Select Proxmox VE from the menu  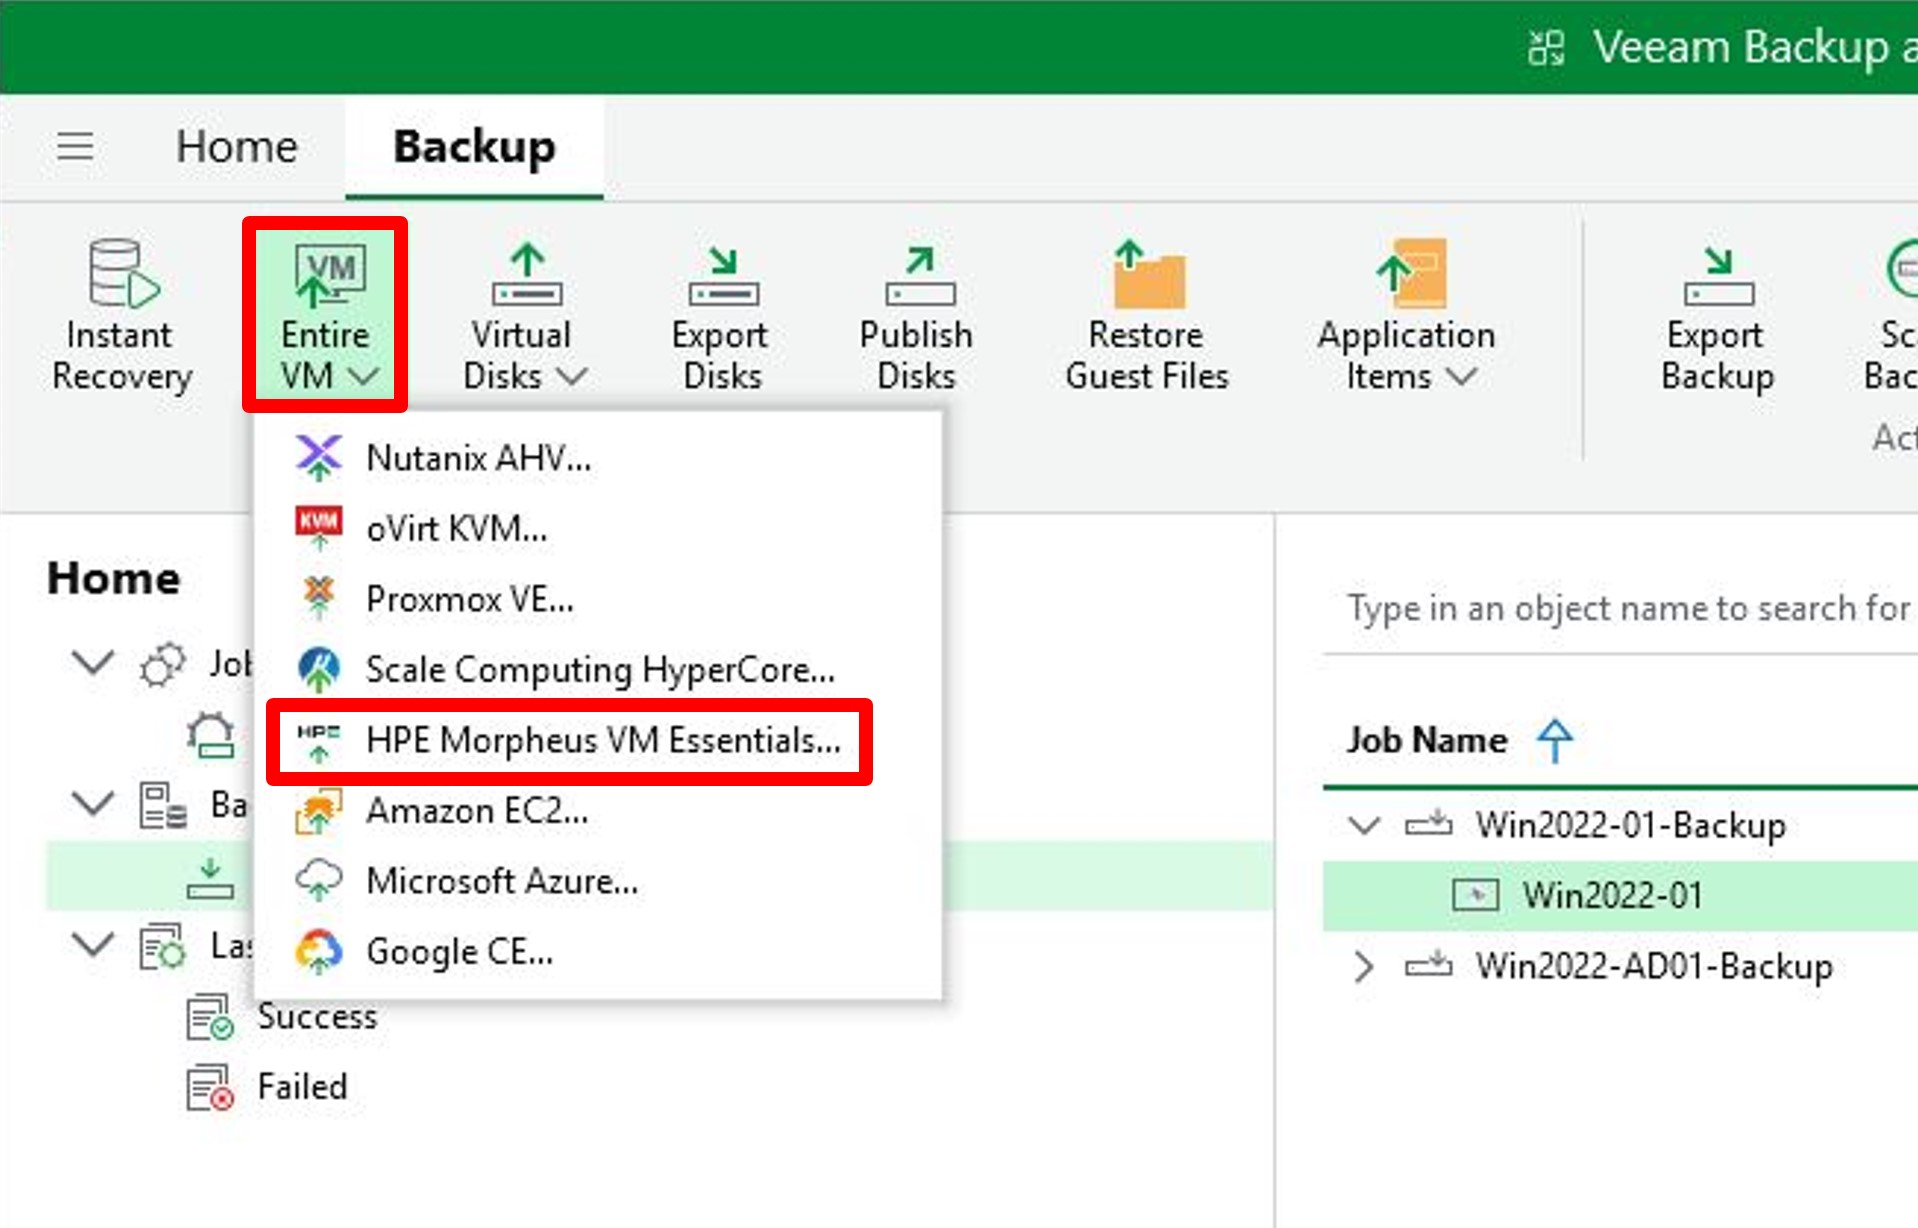[598, 599]
